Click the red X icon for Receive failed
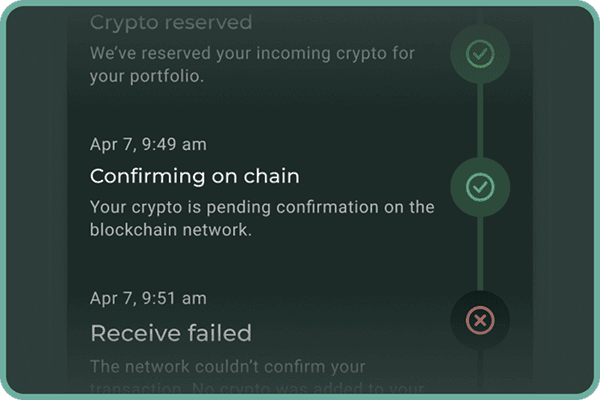 pos(481,320)
